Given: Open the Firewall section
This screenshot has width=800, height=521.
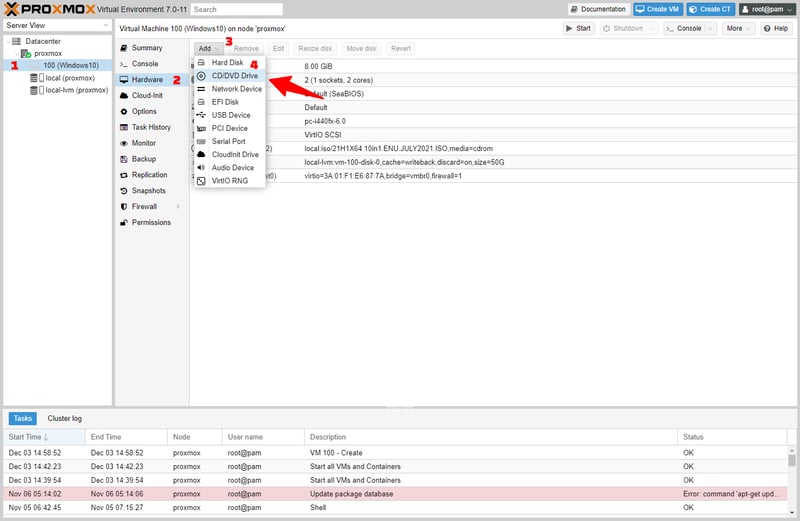Looking at the screenshot, I should (144, 207).
